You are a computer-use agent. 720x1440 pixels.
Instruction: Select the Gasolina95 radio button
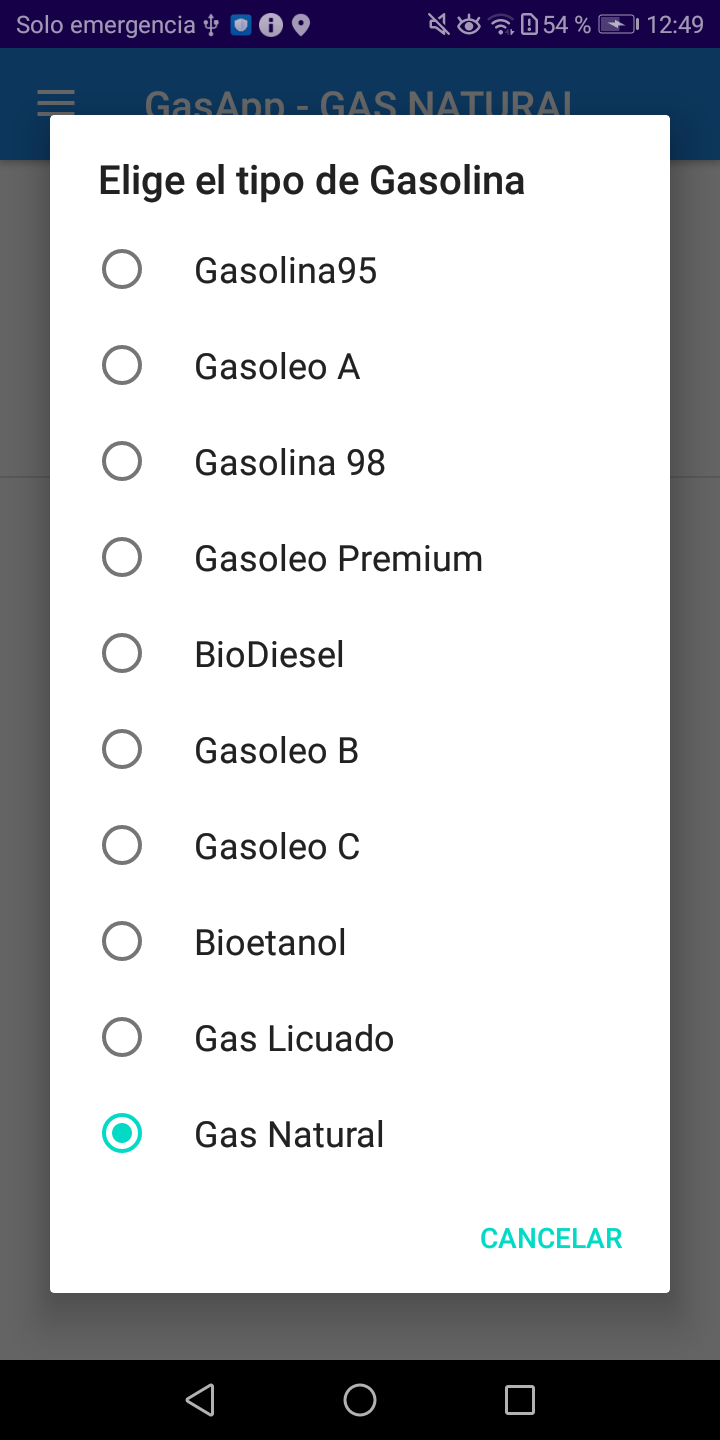click(122, 270)
